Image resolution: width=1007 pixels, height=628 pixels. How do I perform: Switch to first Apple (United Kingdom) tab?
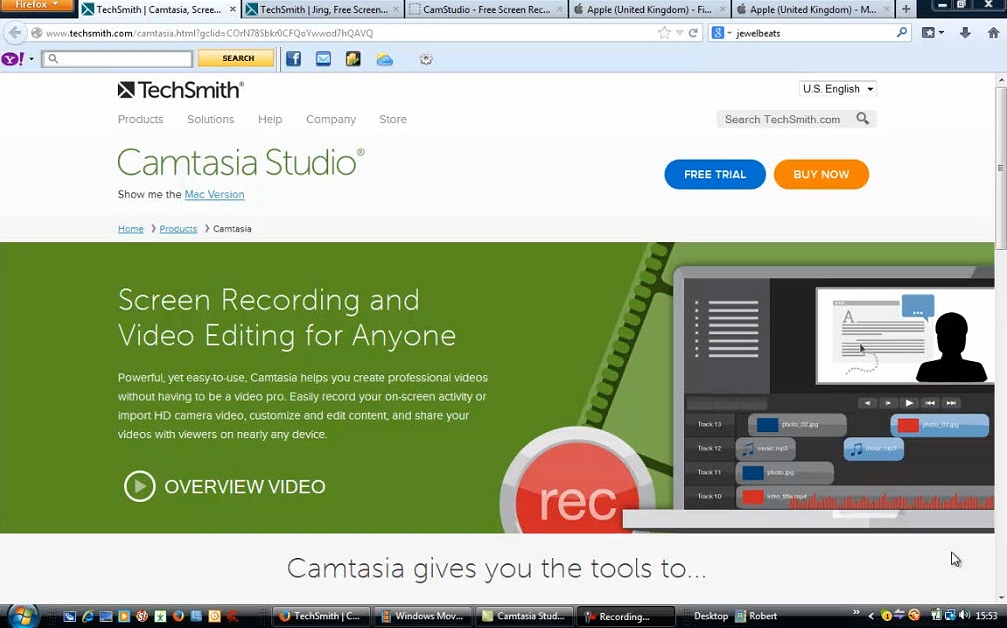649,10
